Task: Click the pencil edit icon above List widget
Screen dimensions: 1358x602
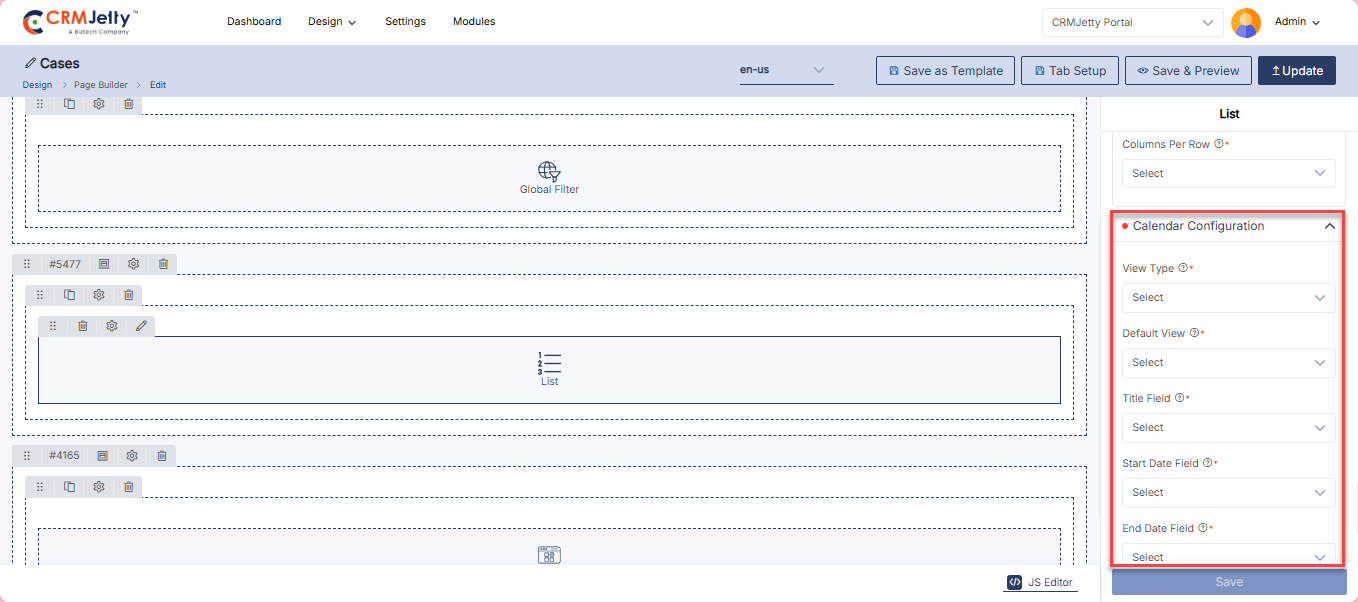Action: click(x=141, y=326)
